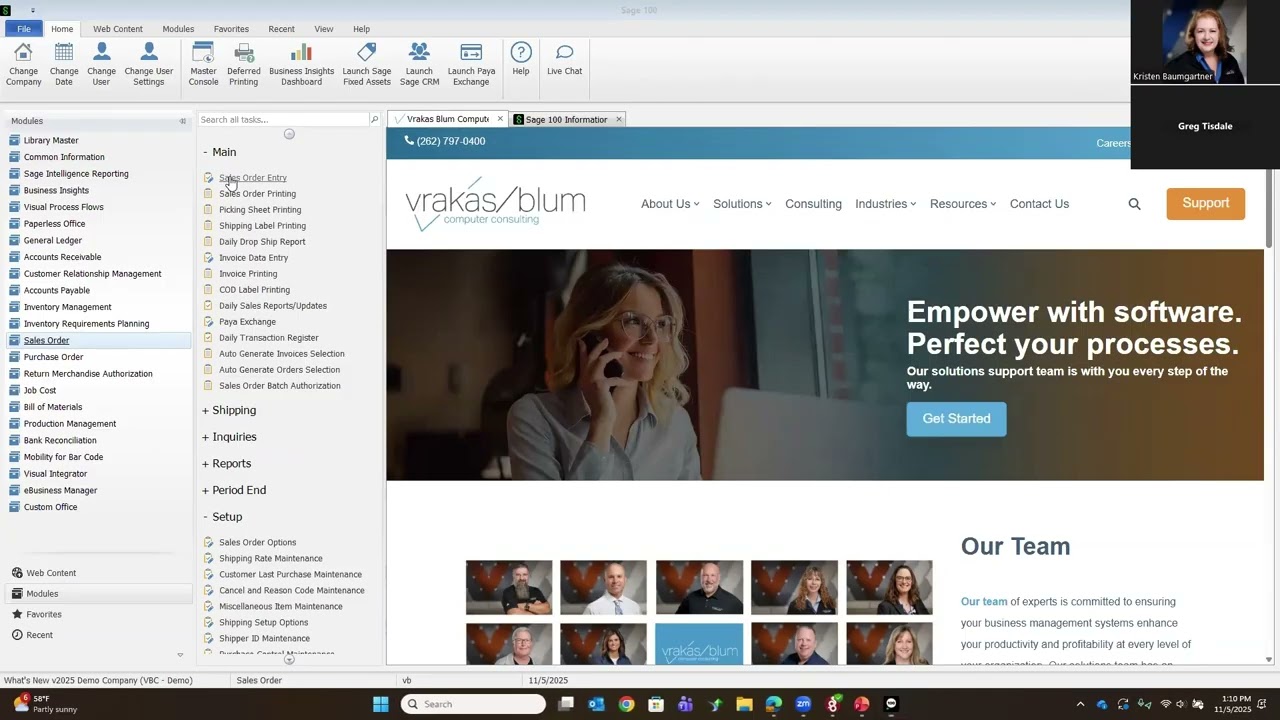Open the Resources dropdown menu
The width and height of the screenshot is (1280, 720).
tap(963, 204)
